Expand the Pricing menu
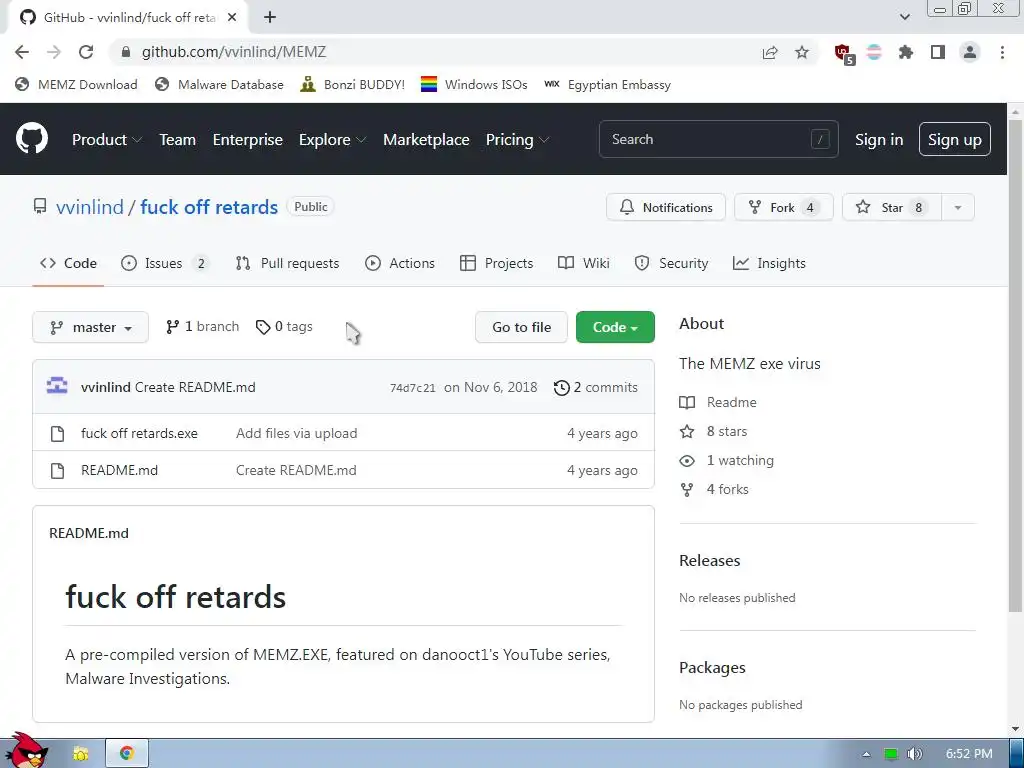Screen dimensions: 1024x768 pyautogui.click(x=517, y=140)
